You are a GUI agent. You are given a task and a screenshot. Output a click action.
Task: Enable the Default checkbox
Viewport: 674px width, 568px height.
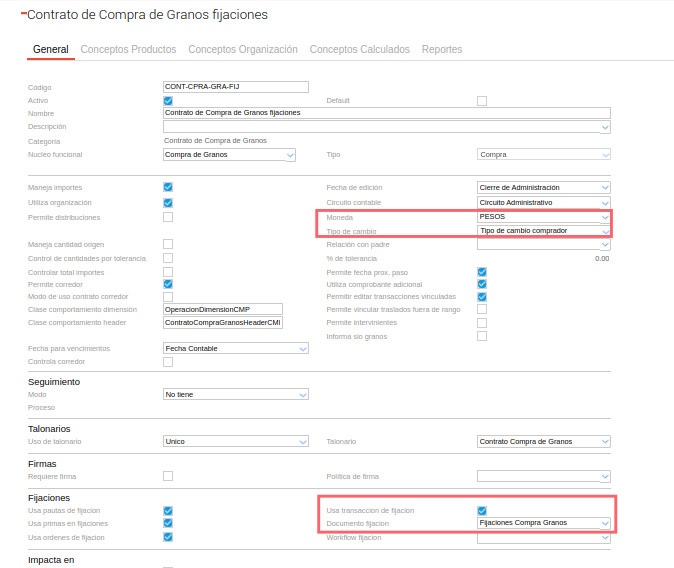(482, 101)
